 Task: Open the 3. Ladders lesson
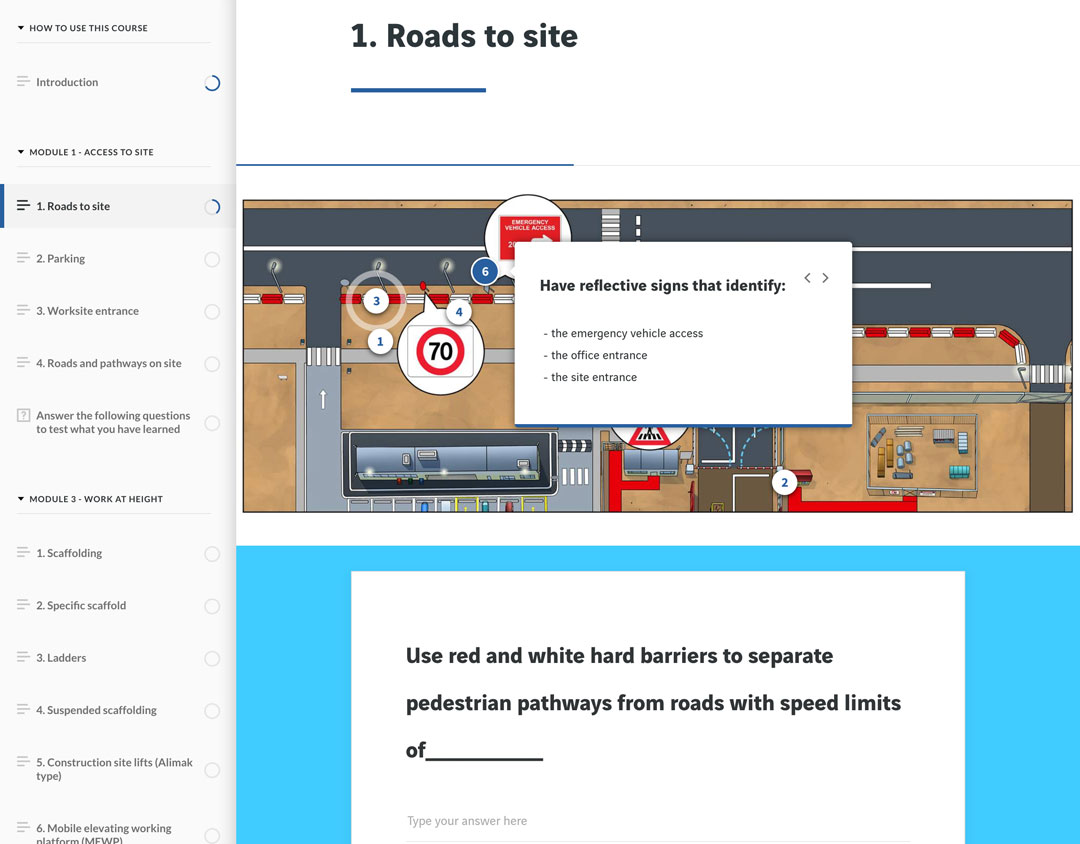pos(118,658)
